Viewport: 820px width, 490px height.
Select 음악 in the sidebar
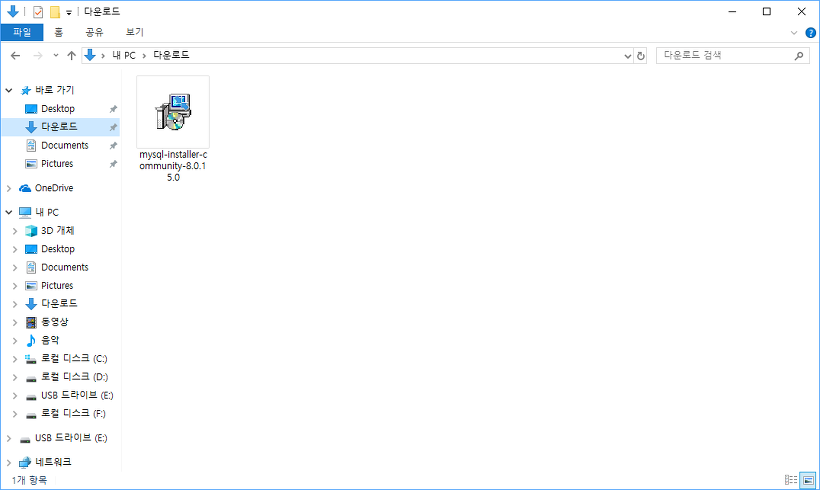tap(50, 340)
